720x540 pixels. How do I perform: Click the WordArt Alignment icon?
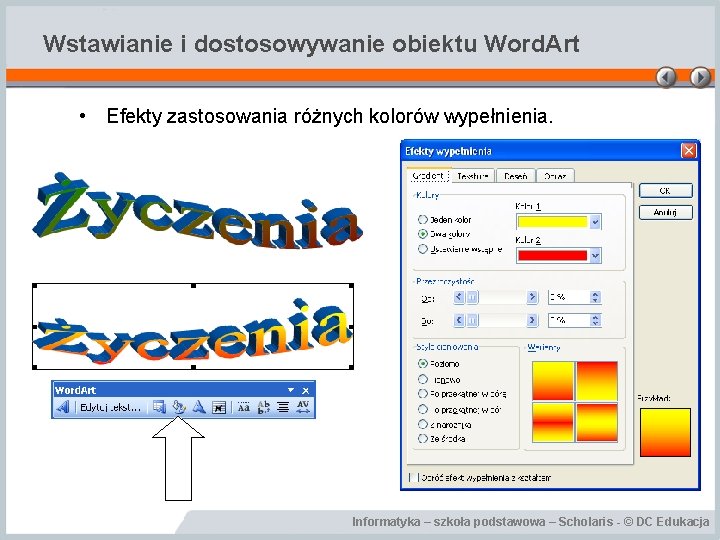tap(283, 407)
